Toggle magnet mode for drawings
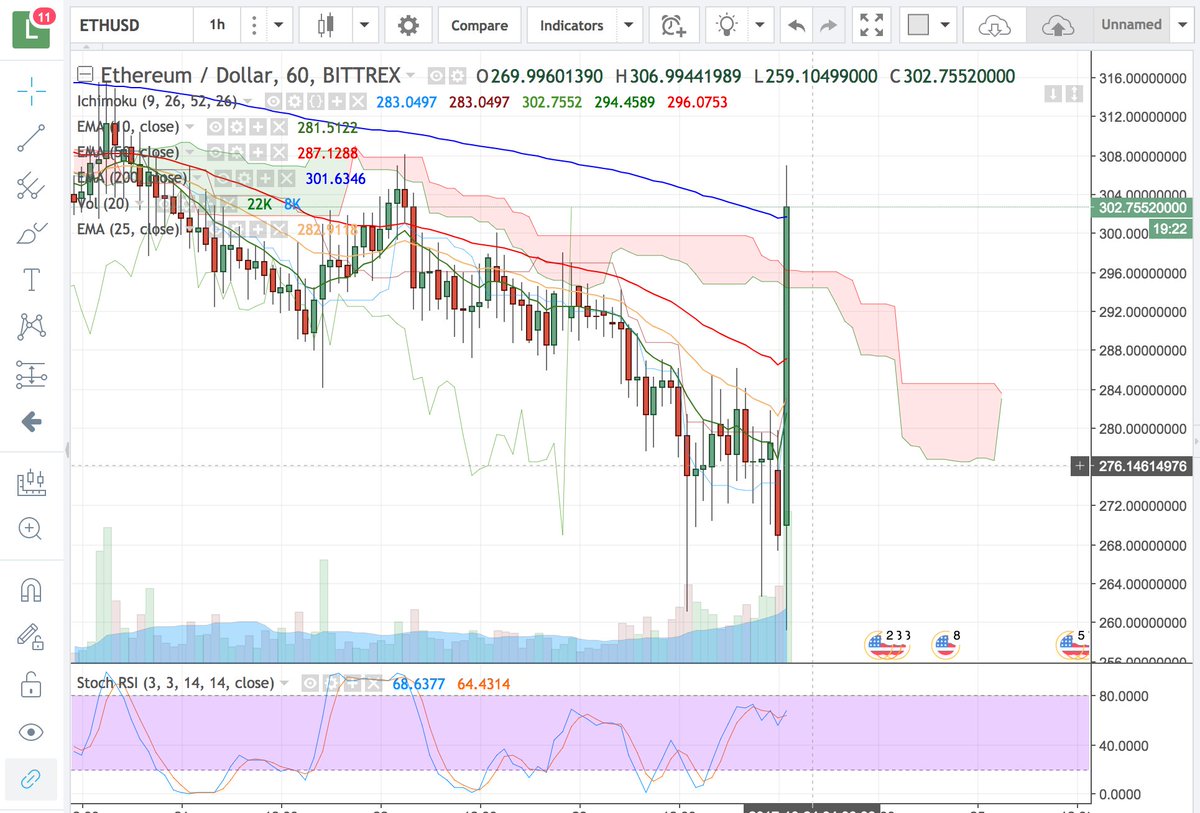1200x813 pixels. [31, 589]
